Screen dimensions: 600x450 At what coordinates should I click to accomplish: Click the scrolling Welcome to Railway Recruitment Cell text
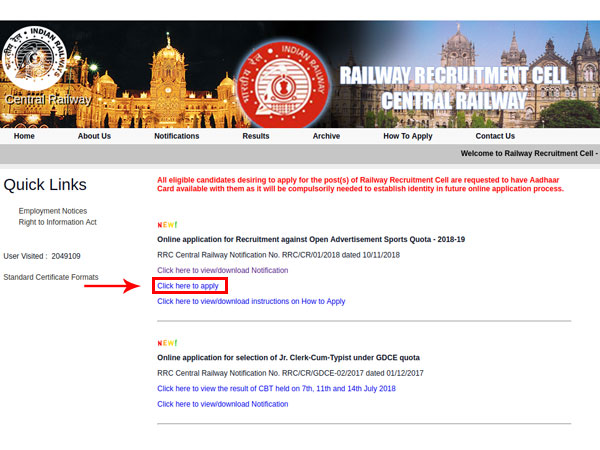(530, 153)
